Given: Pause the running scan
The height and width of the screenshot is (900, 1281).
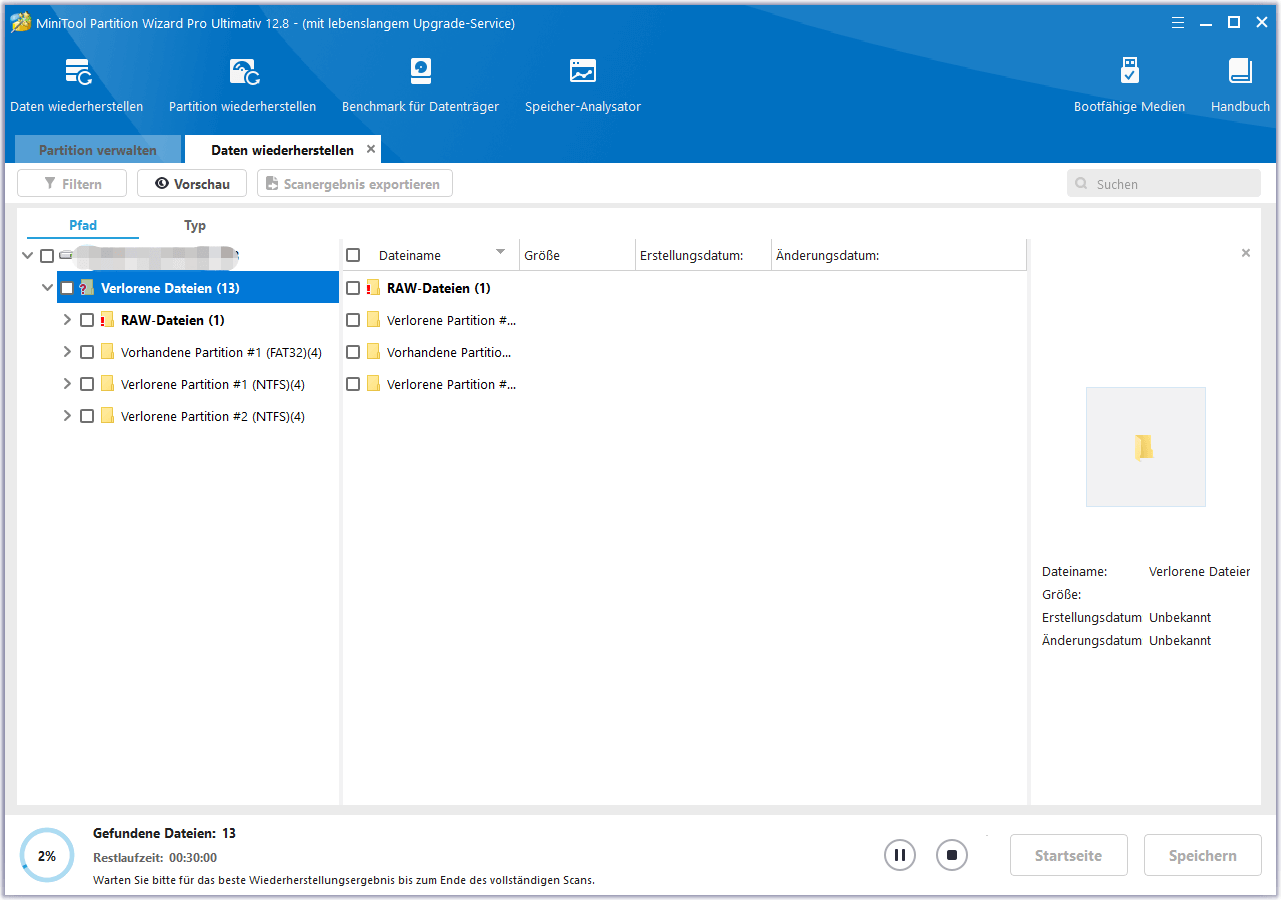Looking at the screenshot, I should point(900,856).
